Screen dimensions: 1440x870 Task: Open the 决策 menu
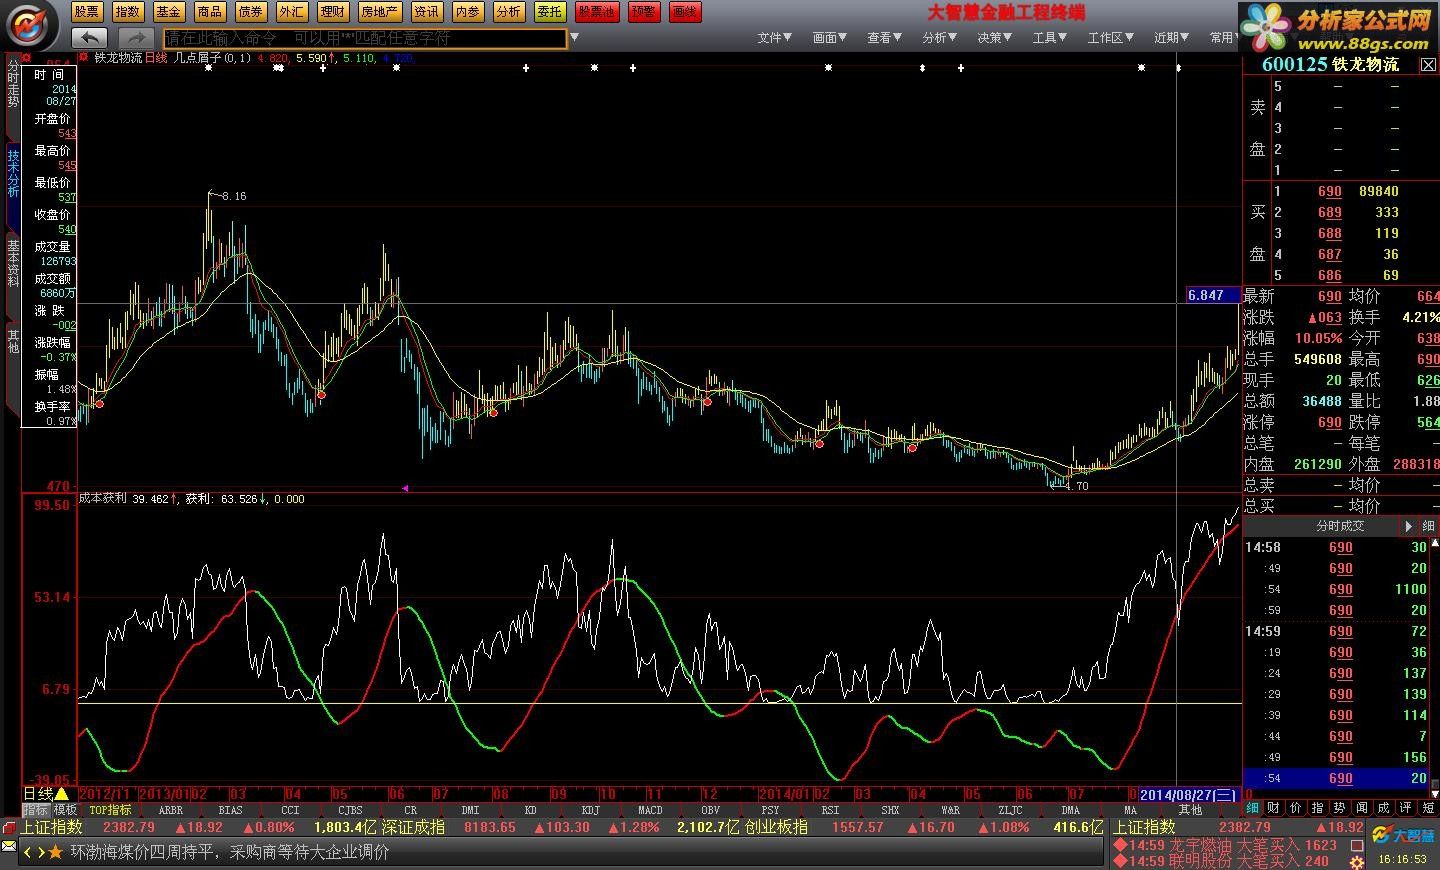(994, 38)
